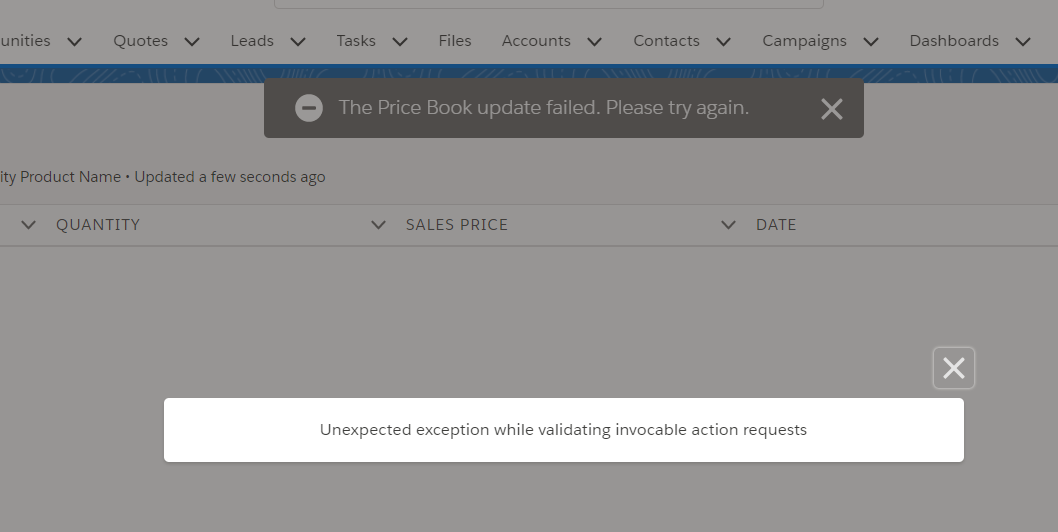The image size is (1058, 532).
Task: Close the exception error modal
Action: pyautogui.click(x=953, y=368)
